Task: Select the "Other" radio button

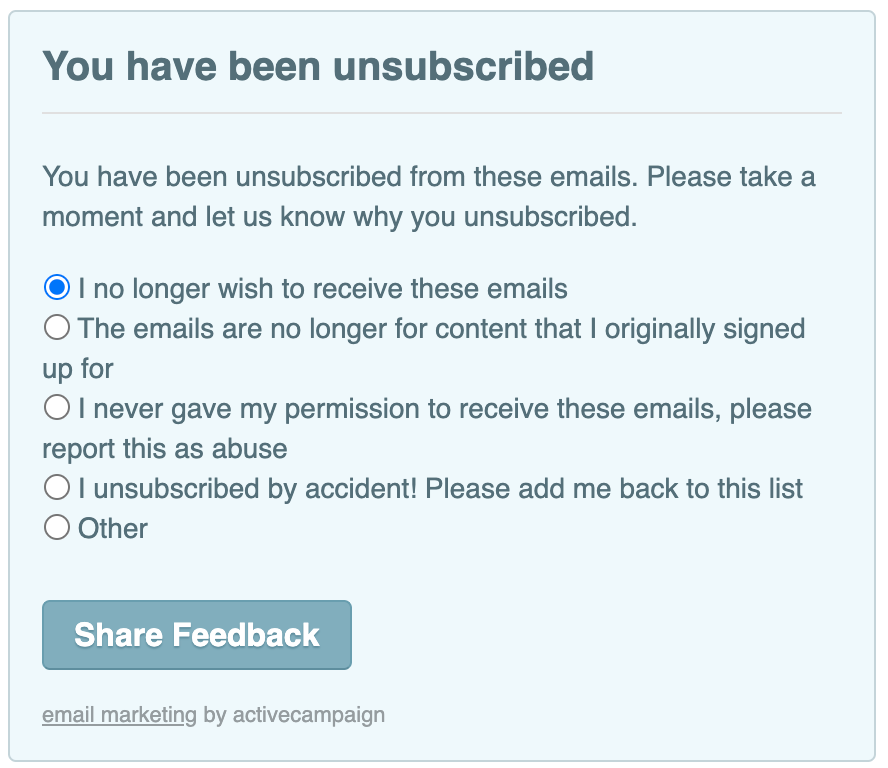Action: [x=57, y=527]
